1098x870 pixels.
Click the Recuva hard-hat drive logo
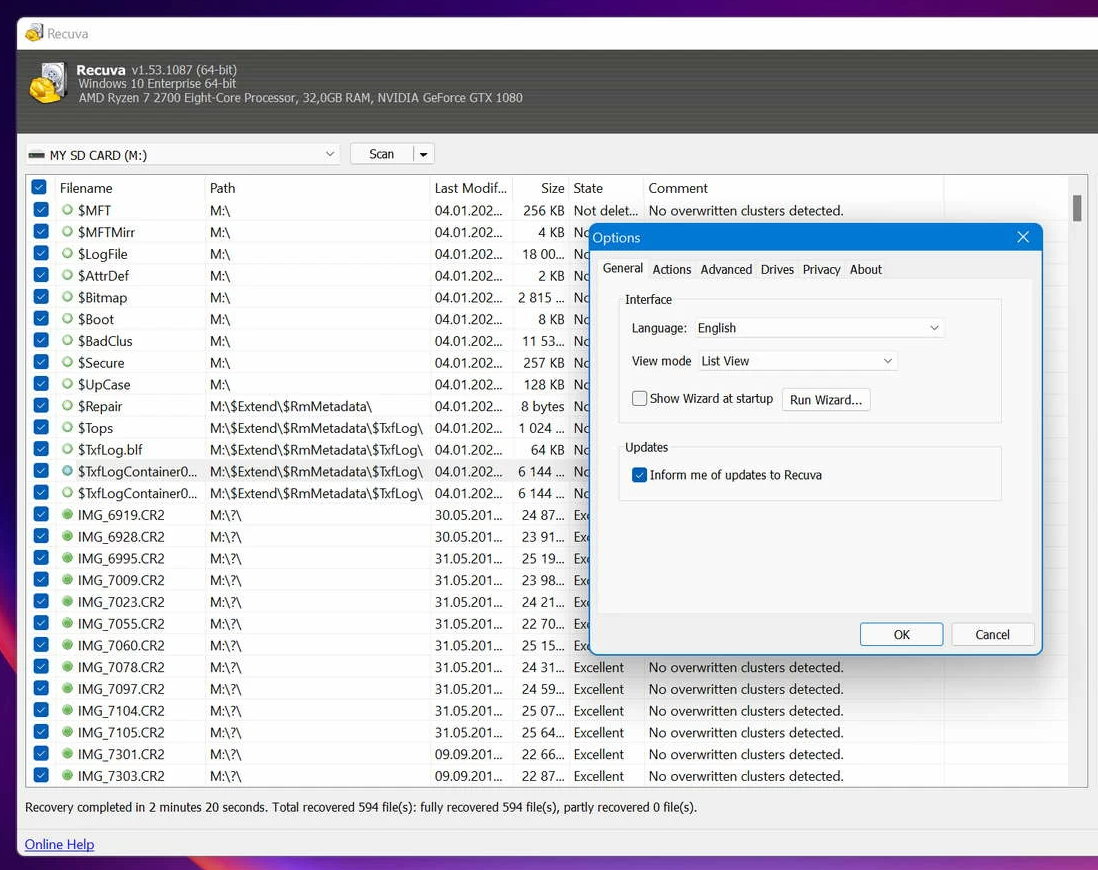[x=48, y=83]
